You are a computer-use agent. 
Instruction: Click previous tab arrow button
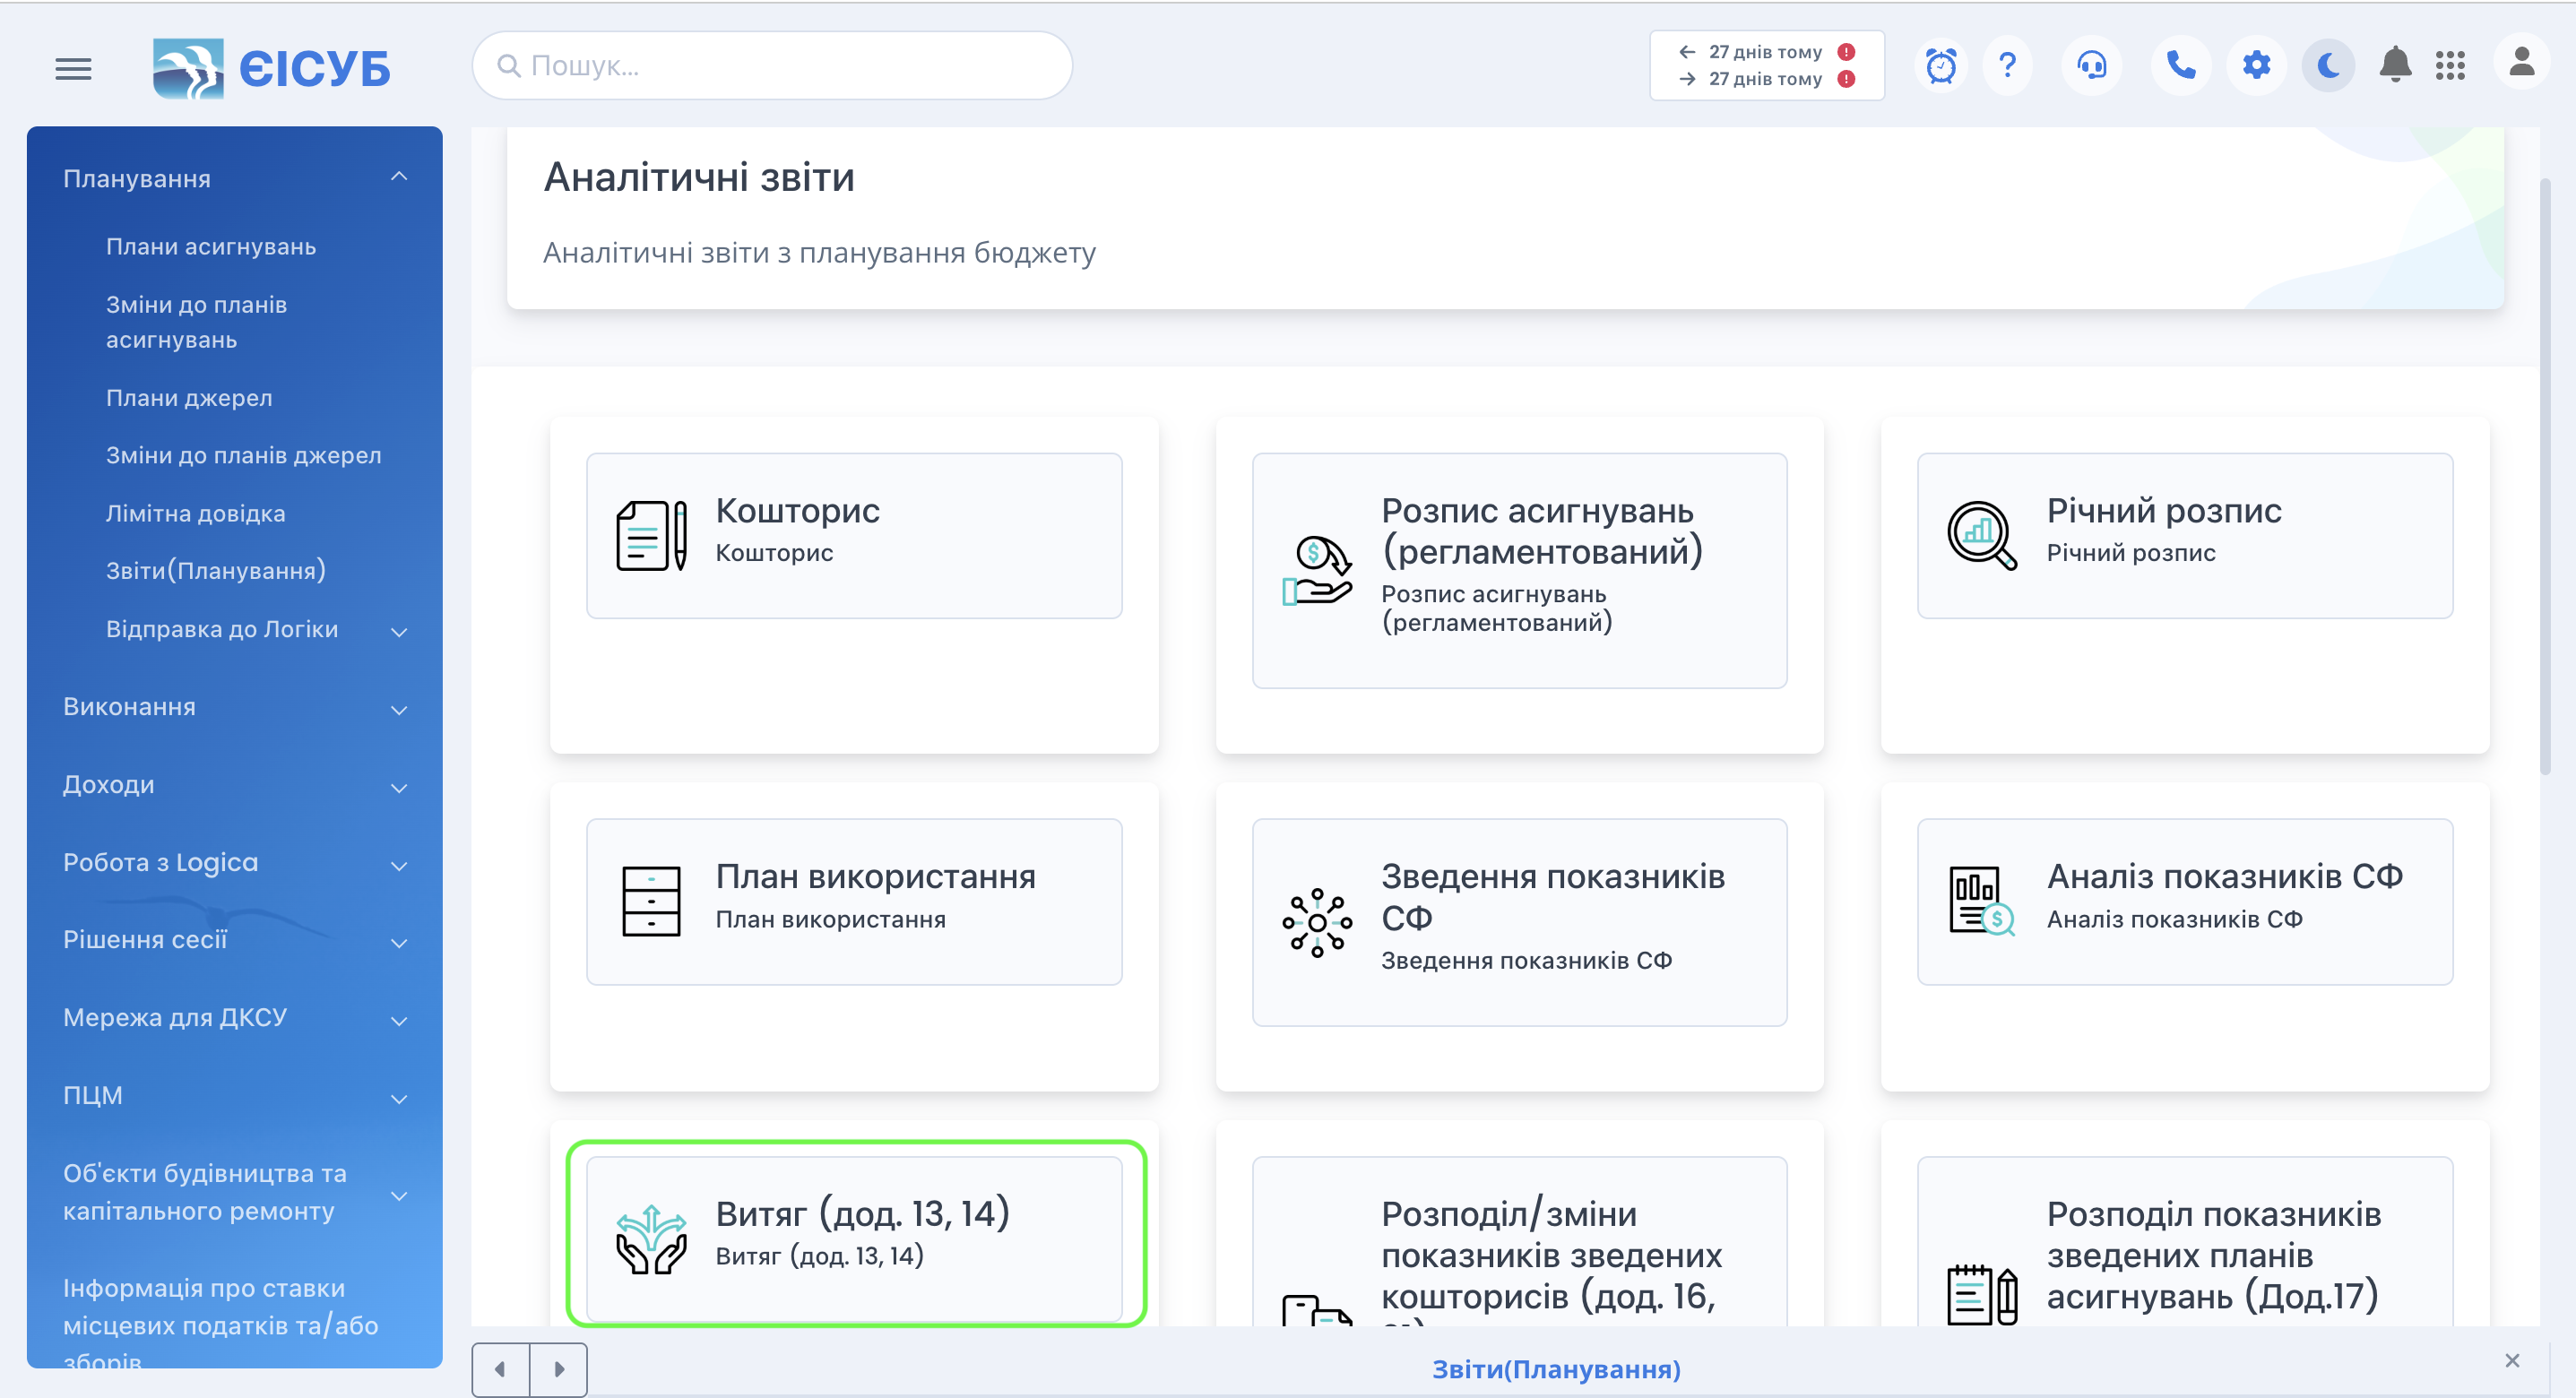[500, 1369]
